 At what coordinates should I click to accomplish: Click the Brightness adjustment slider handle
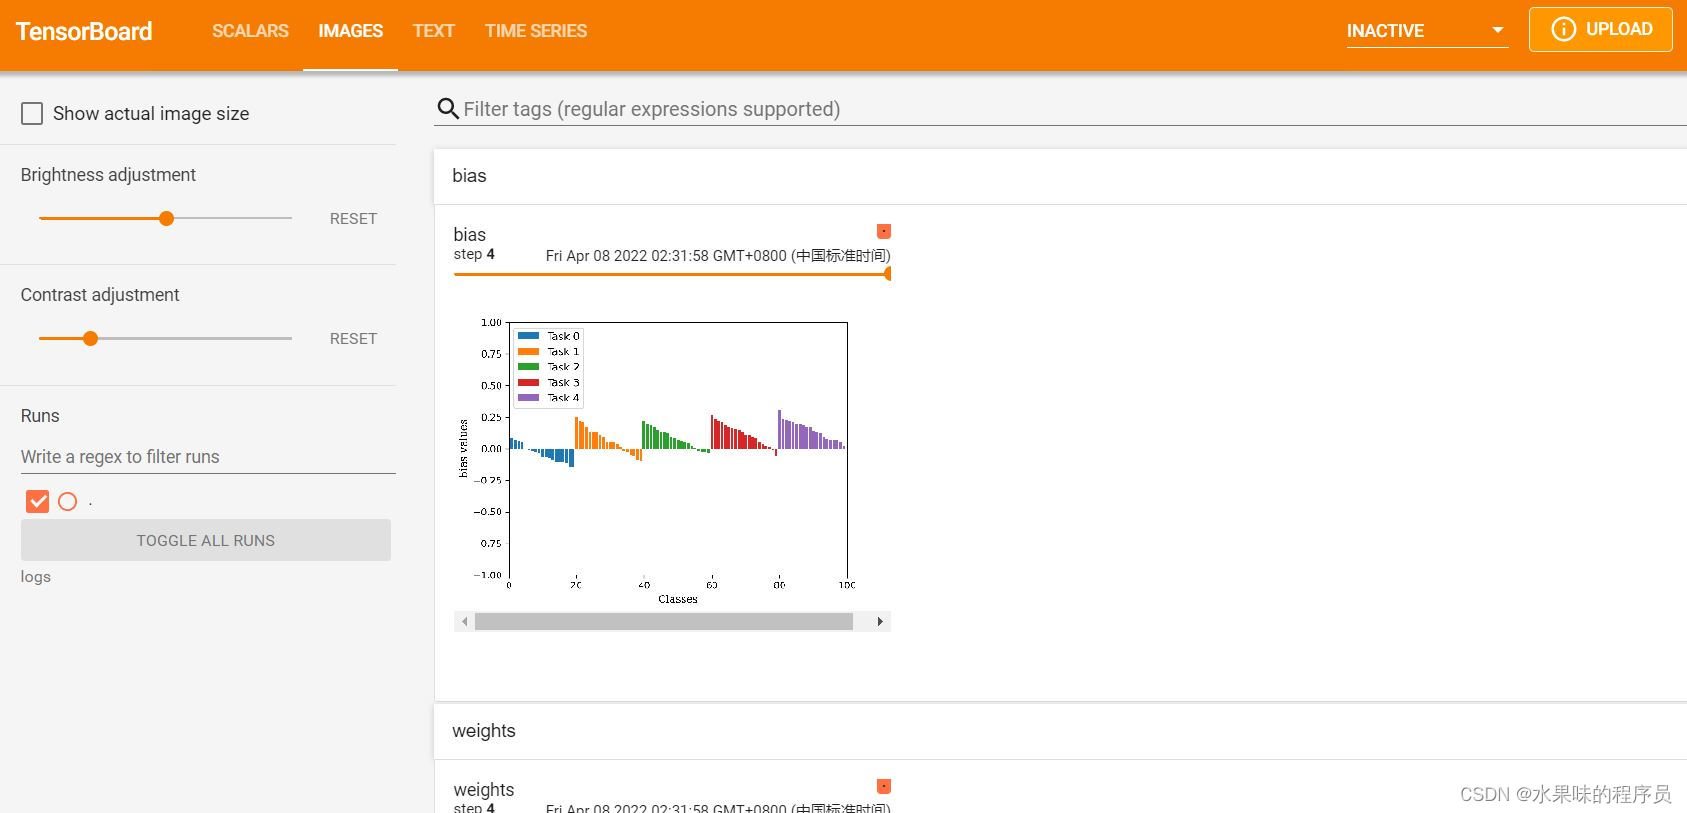(167, 218)
